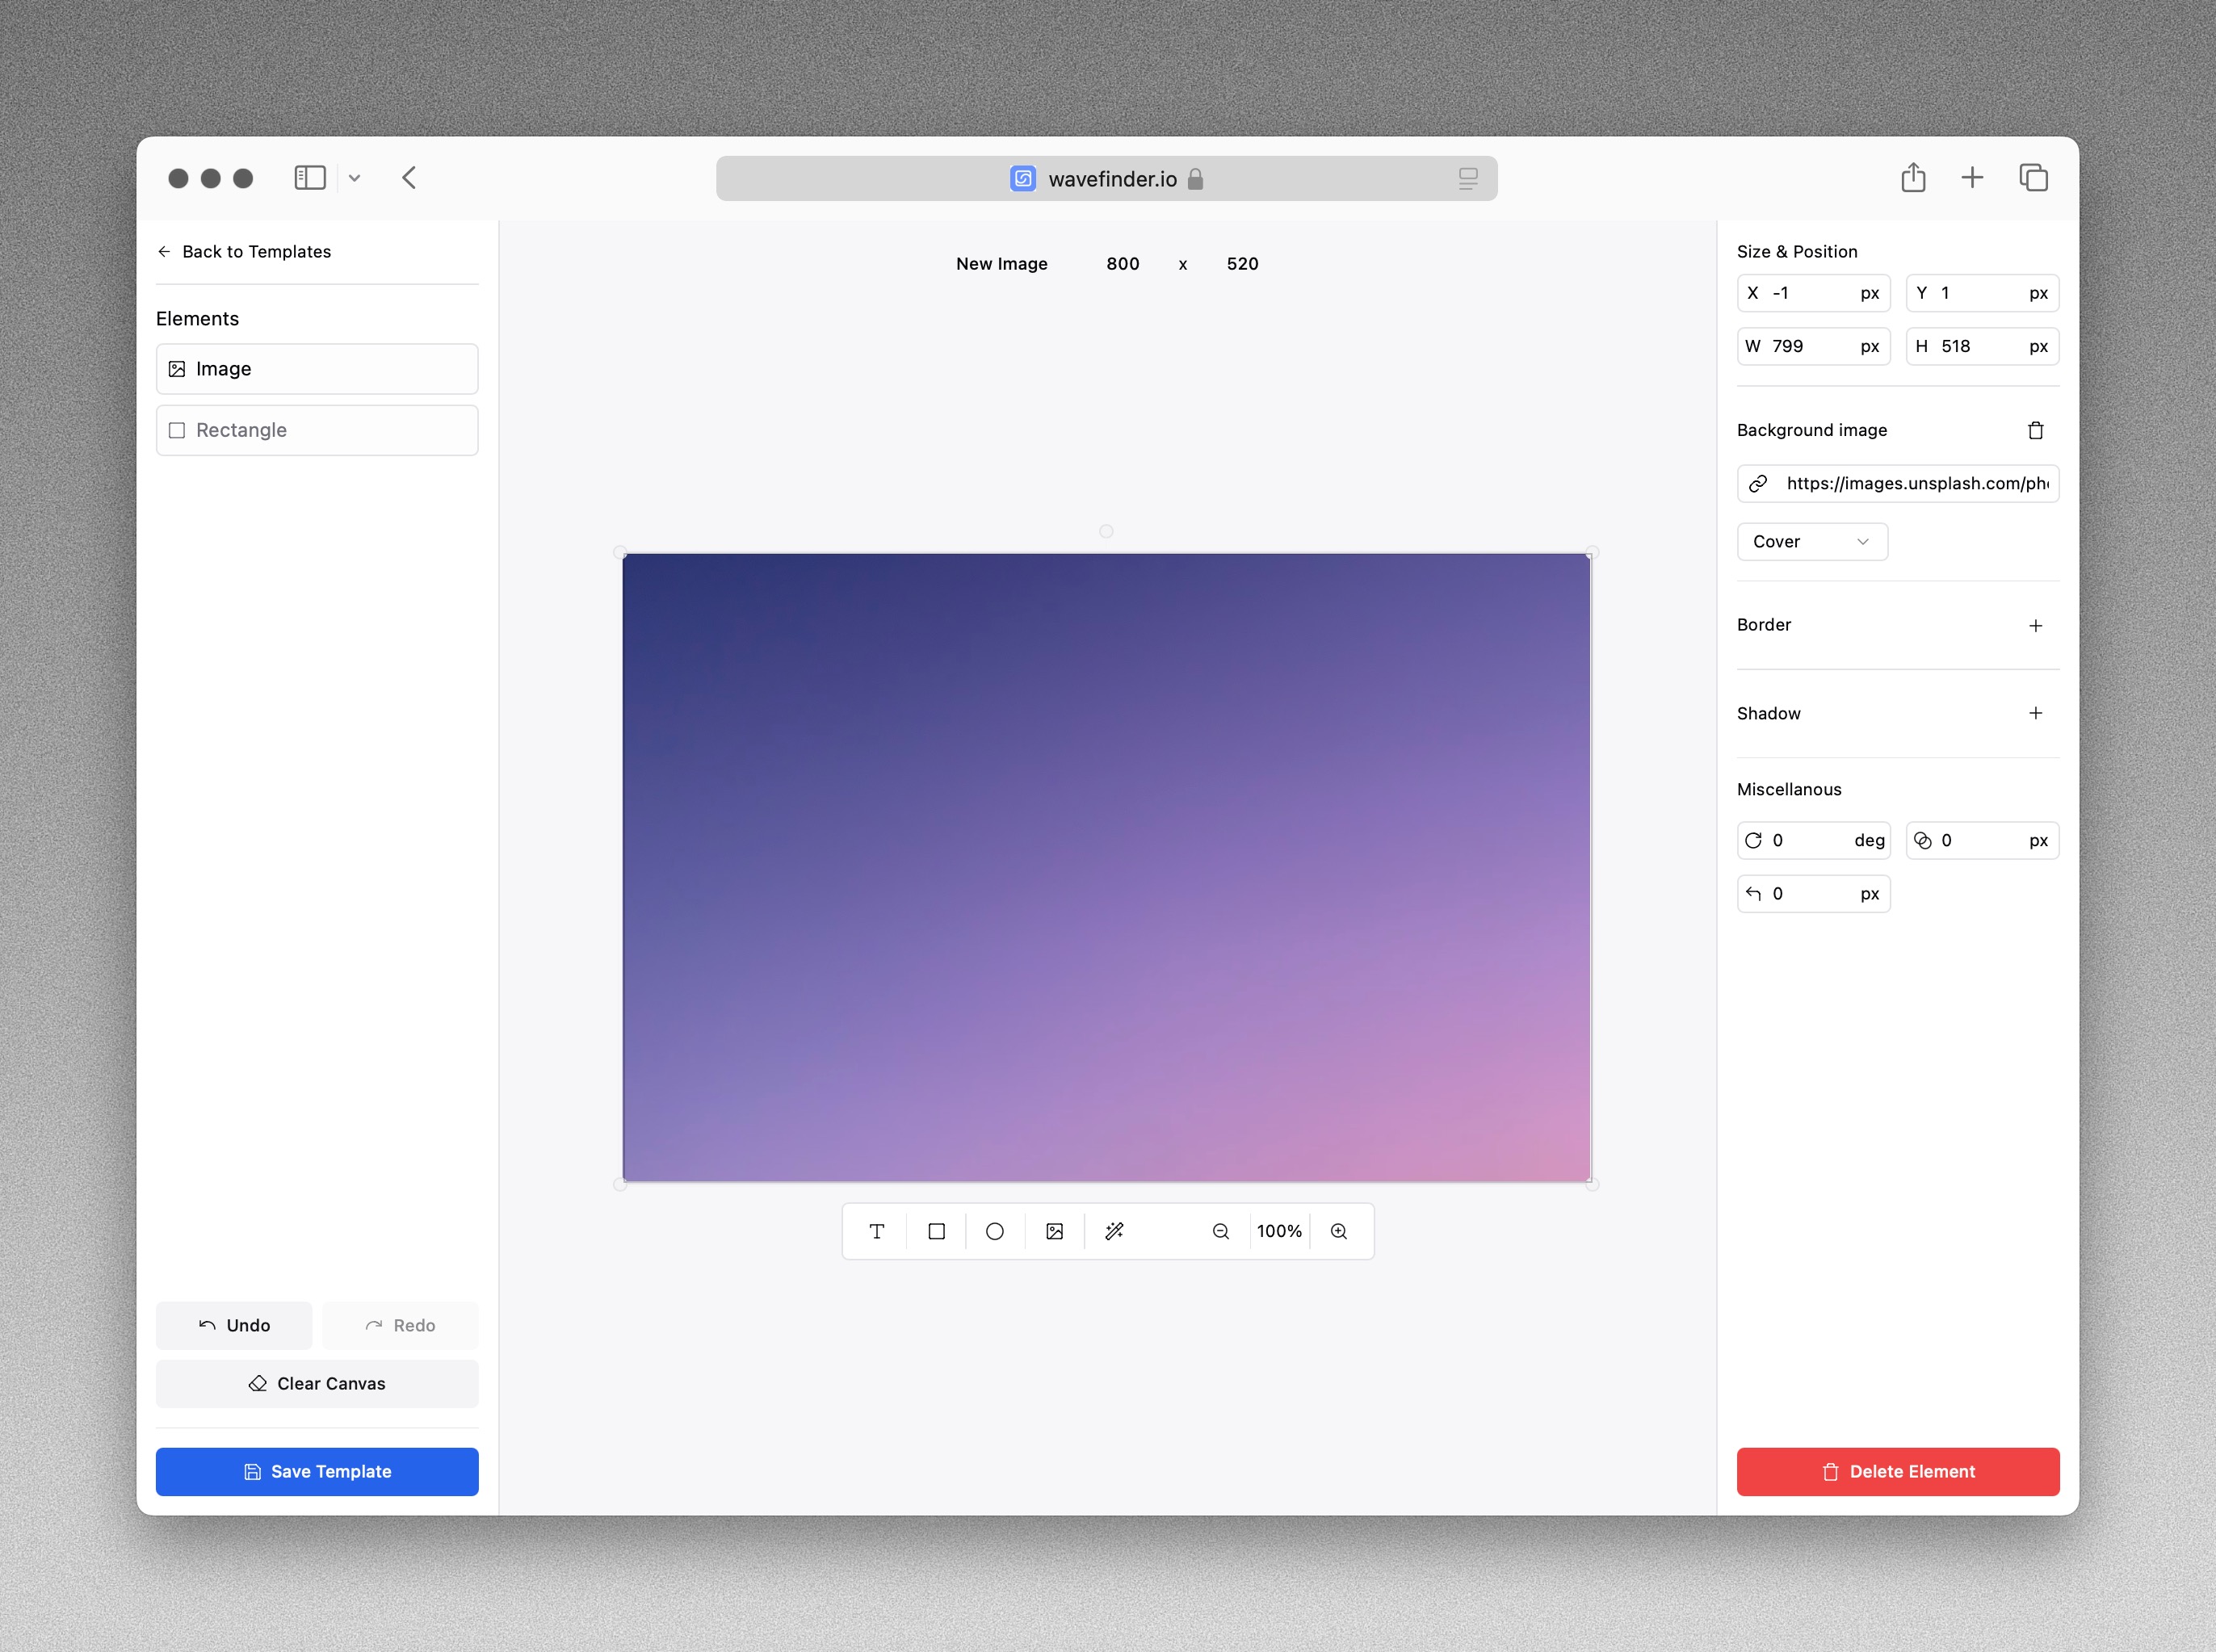The image size is (2216, 1652).
Task: Edit the rotation degrees field
Action: [x=1813, y=840]
